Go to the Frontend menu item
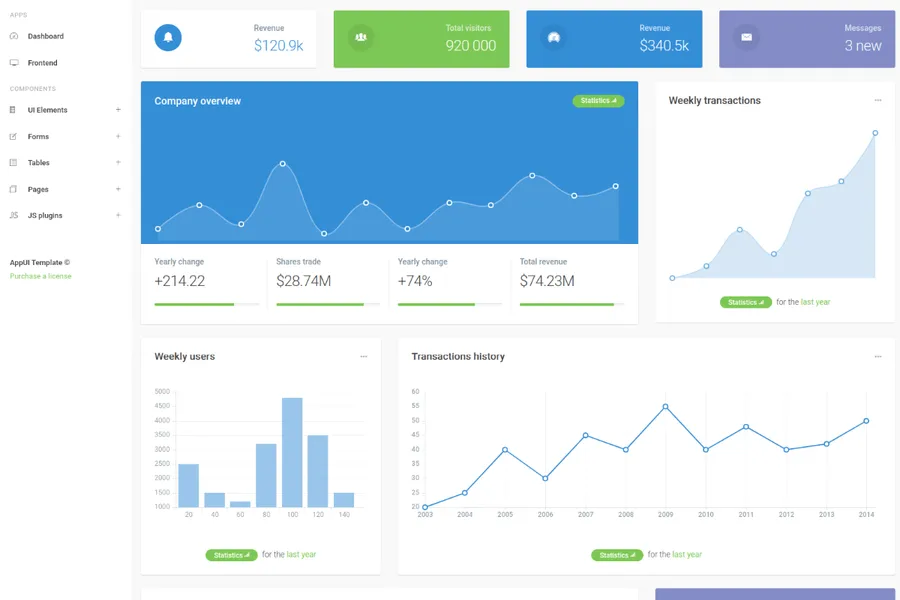Screen dimensions: 900x600 42,63
